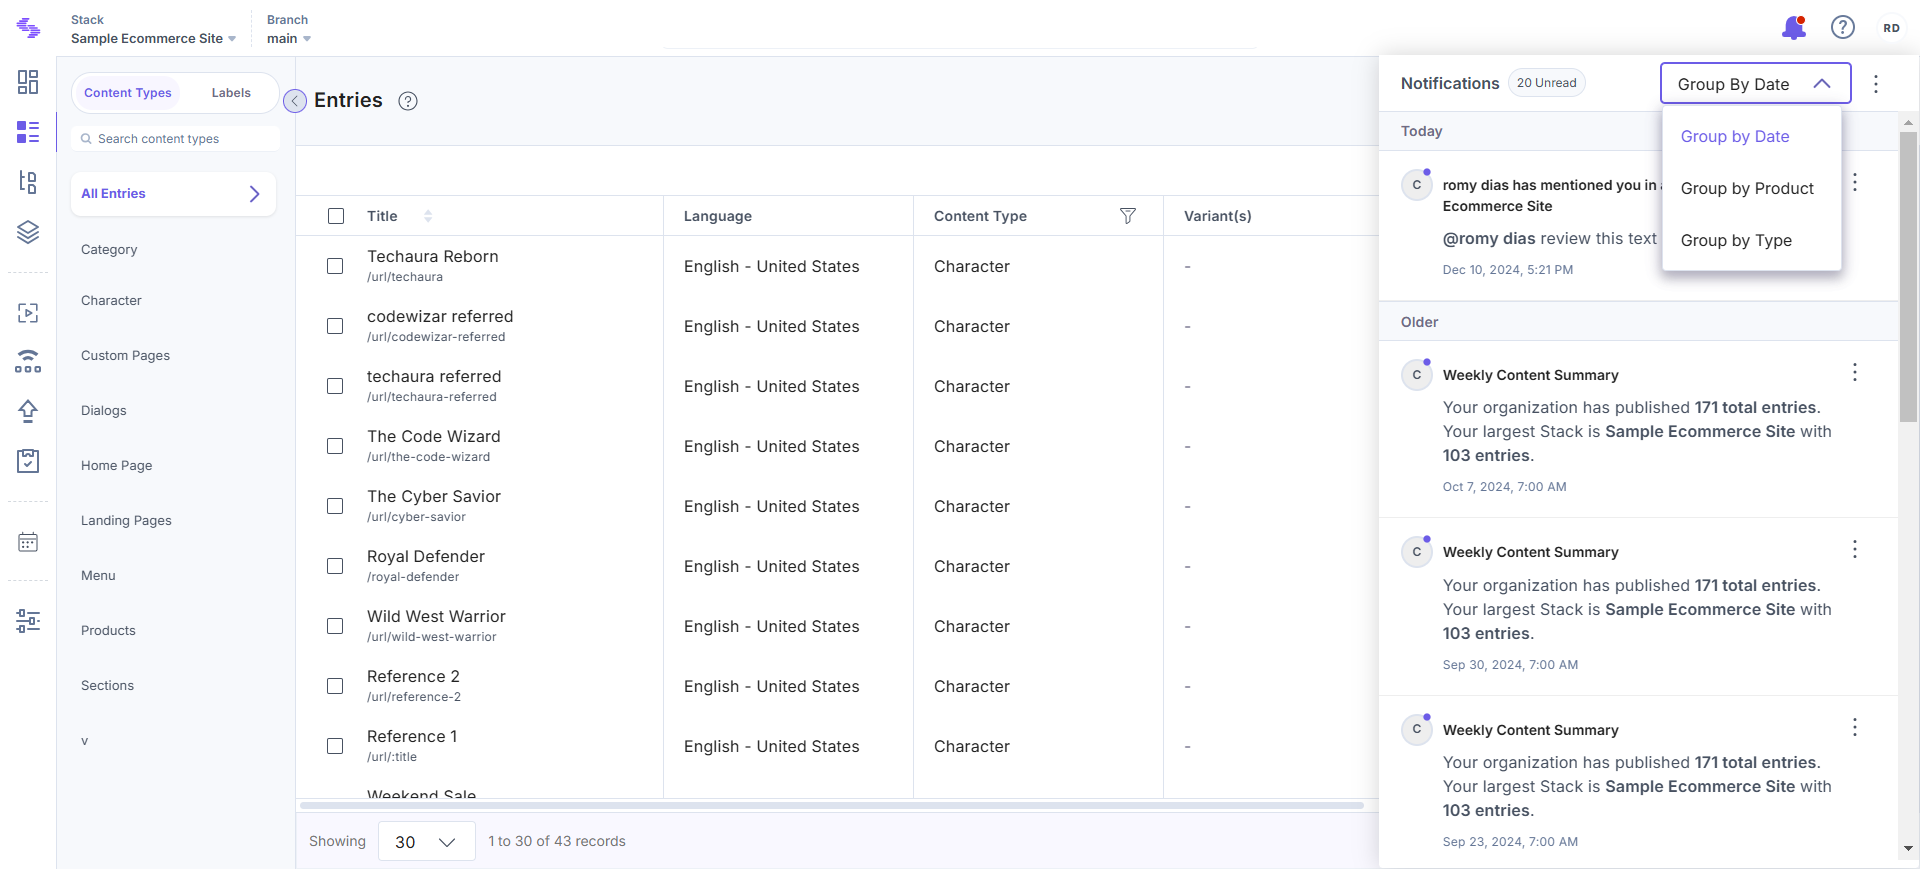This screenshot has height=869, width=1920.
Task: Open the Royal Defender entry title
Action: pos(426,557)
